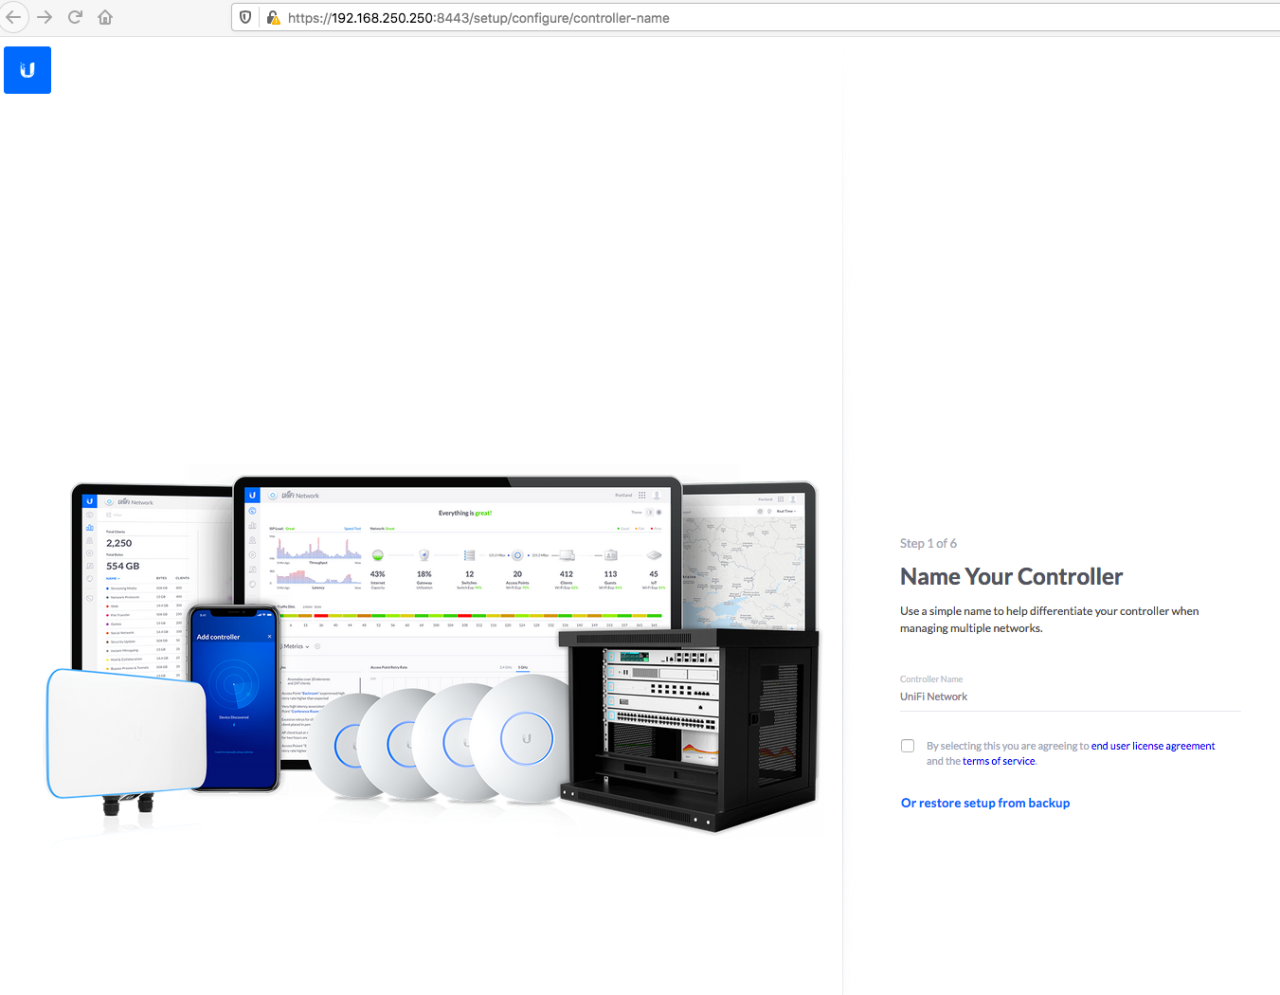Click the blue Ubiquiti logo icon

pos(27,70)
